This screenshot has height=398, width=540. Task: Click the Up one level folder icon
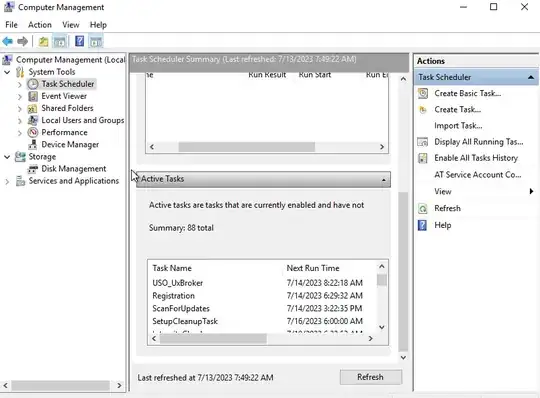[x=43, y=42]
